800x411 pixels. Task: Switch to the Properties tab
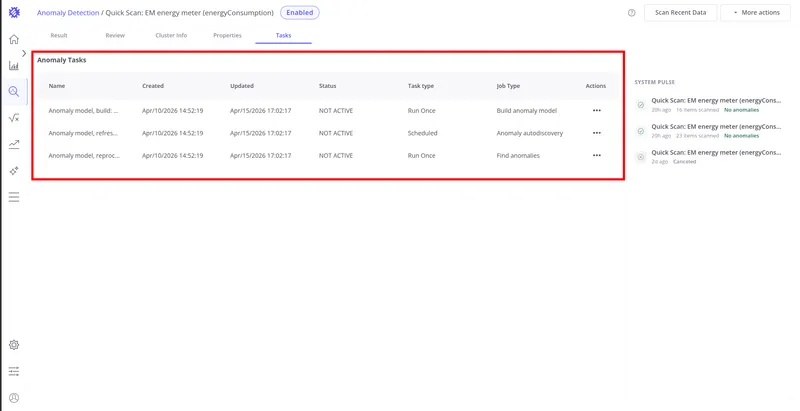pyautogui.click(x=228, y=35)
